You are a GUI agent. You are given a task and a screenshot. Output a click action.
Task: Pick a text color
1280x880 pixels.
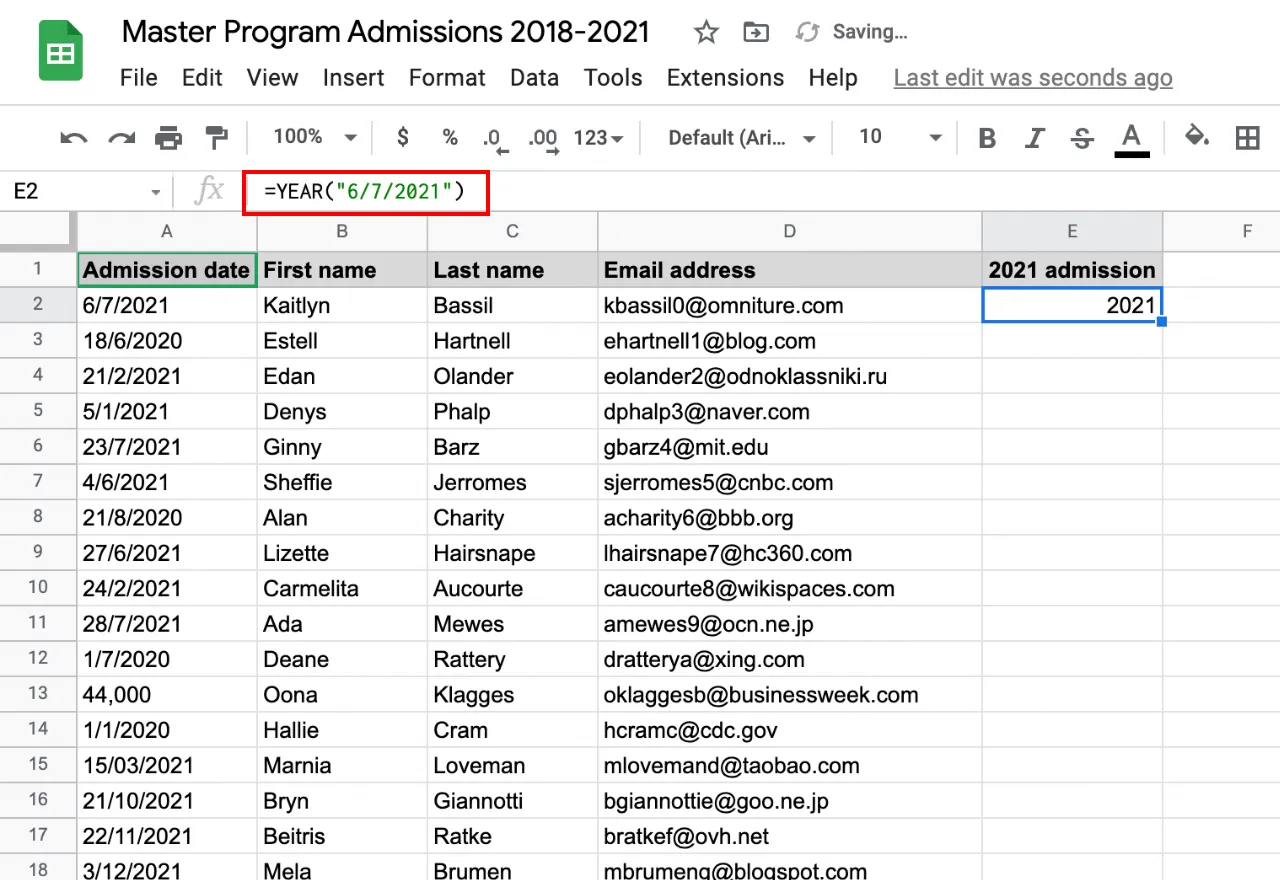[1131, 138]
